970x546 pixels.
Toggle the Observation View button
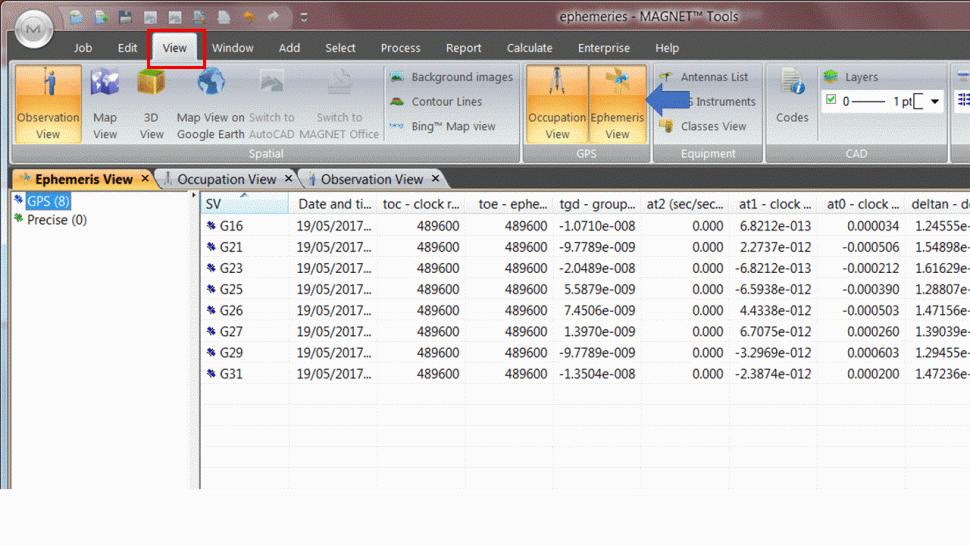click(48, 104)
